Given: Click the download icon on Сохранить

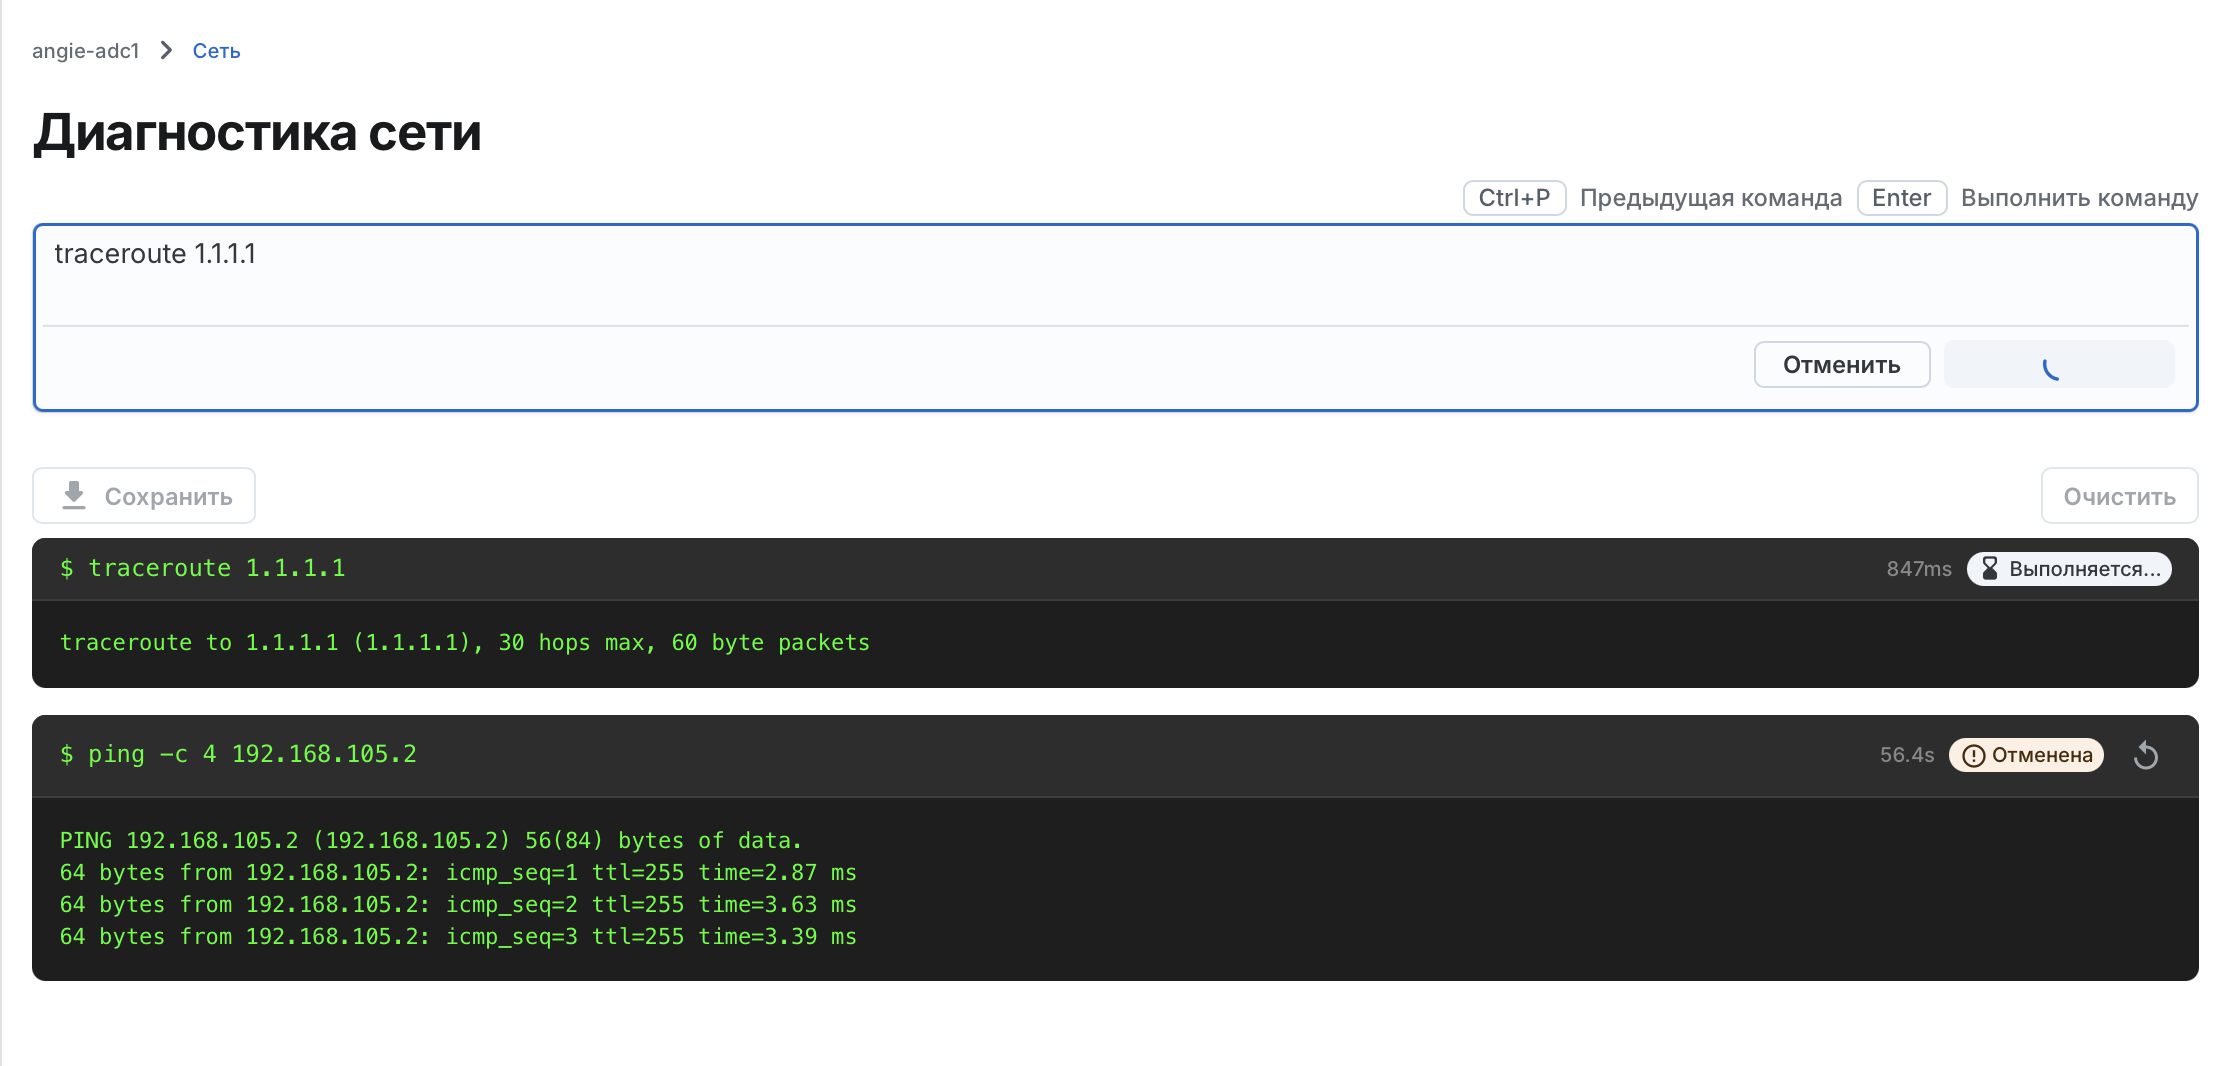Looking at the screenshot, I should 74,495.
